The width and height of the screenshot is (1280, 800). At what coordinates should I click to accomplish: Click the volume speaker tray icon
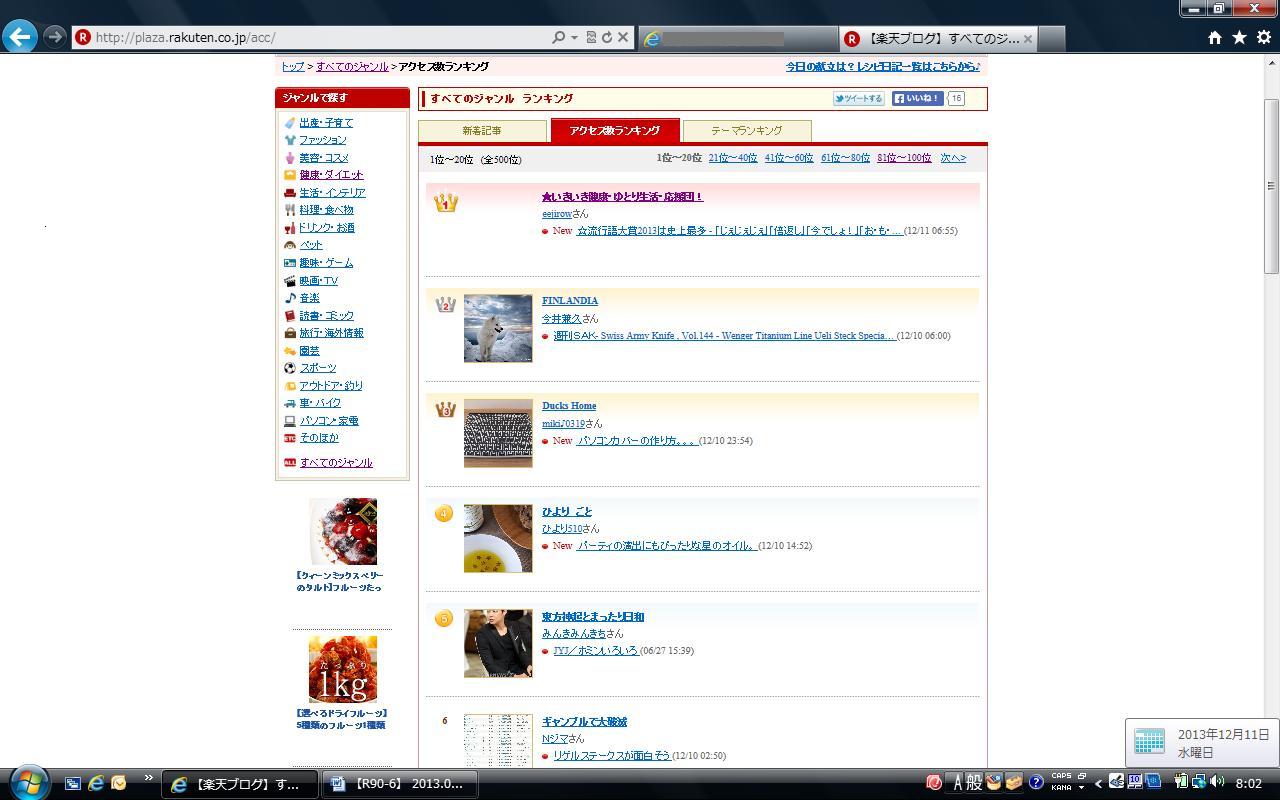pos(1216,782)
